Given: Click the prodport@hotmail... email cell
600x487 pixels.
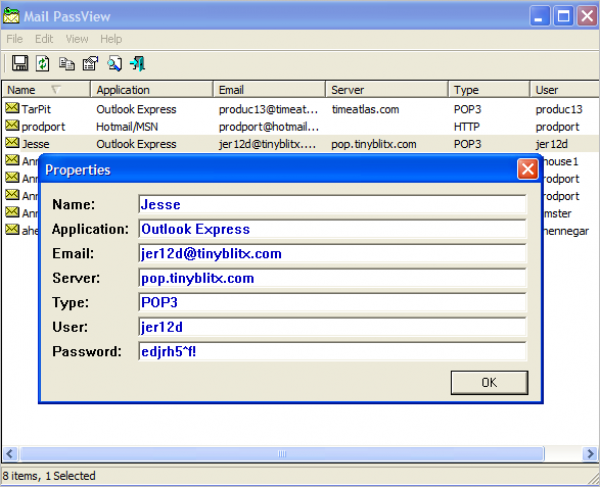Looking at the screenshot, I should coord(269,127).
